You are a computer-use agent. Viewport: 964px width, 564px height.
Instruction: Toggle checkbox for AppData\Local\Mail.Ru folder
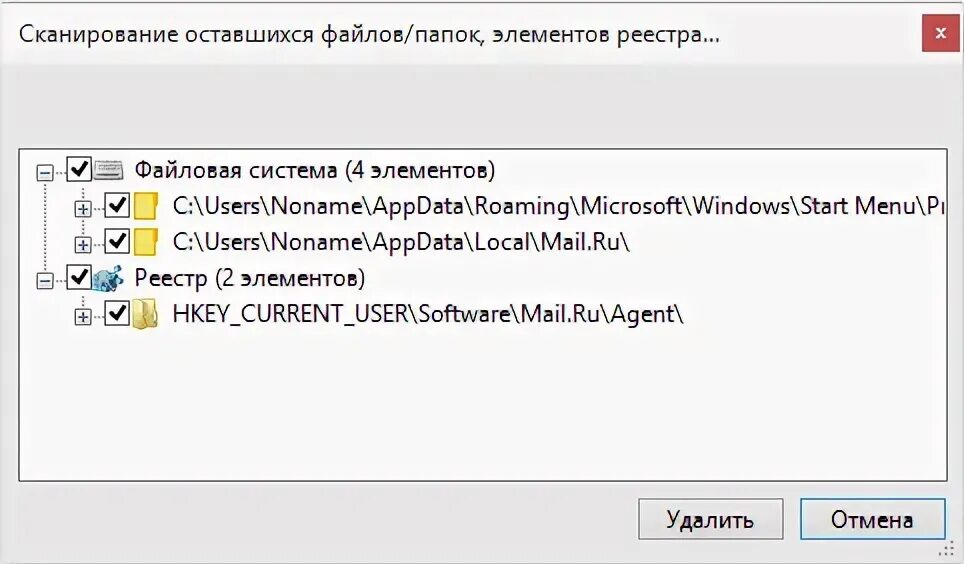click(x=117, y=241)
